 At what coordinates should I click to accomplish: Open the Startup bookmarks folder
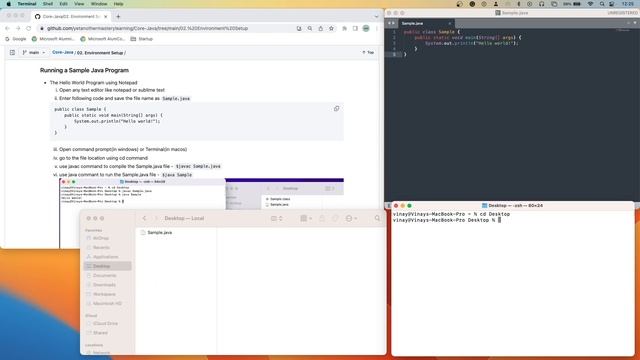tap(142, 39)
